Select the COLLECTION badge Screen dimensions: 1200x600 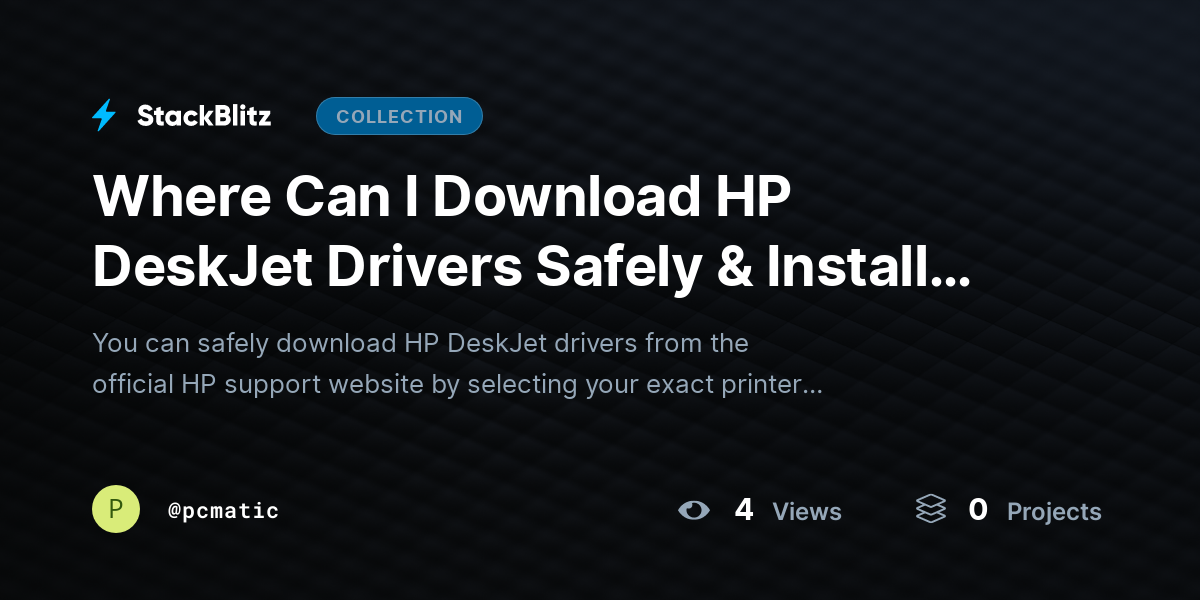tap(399, 116)
